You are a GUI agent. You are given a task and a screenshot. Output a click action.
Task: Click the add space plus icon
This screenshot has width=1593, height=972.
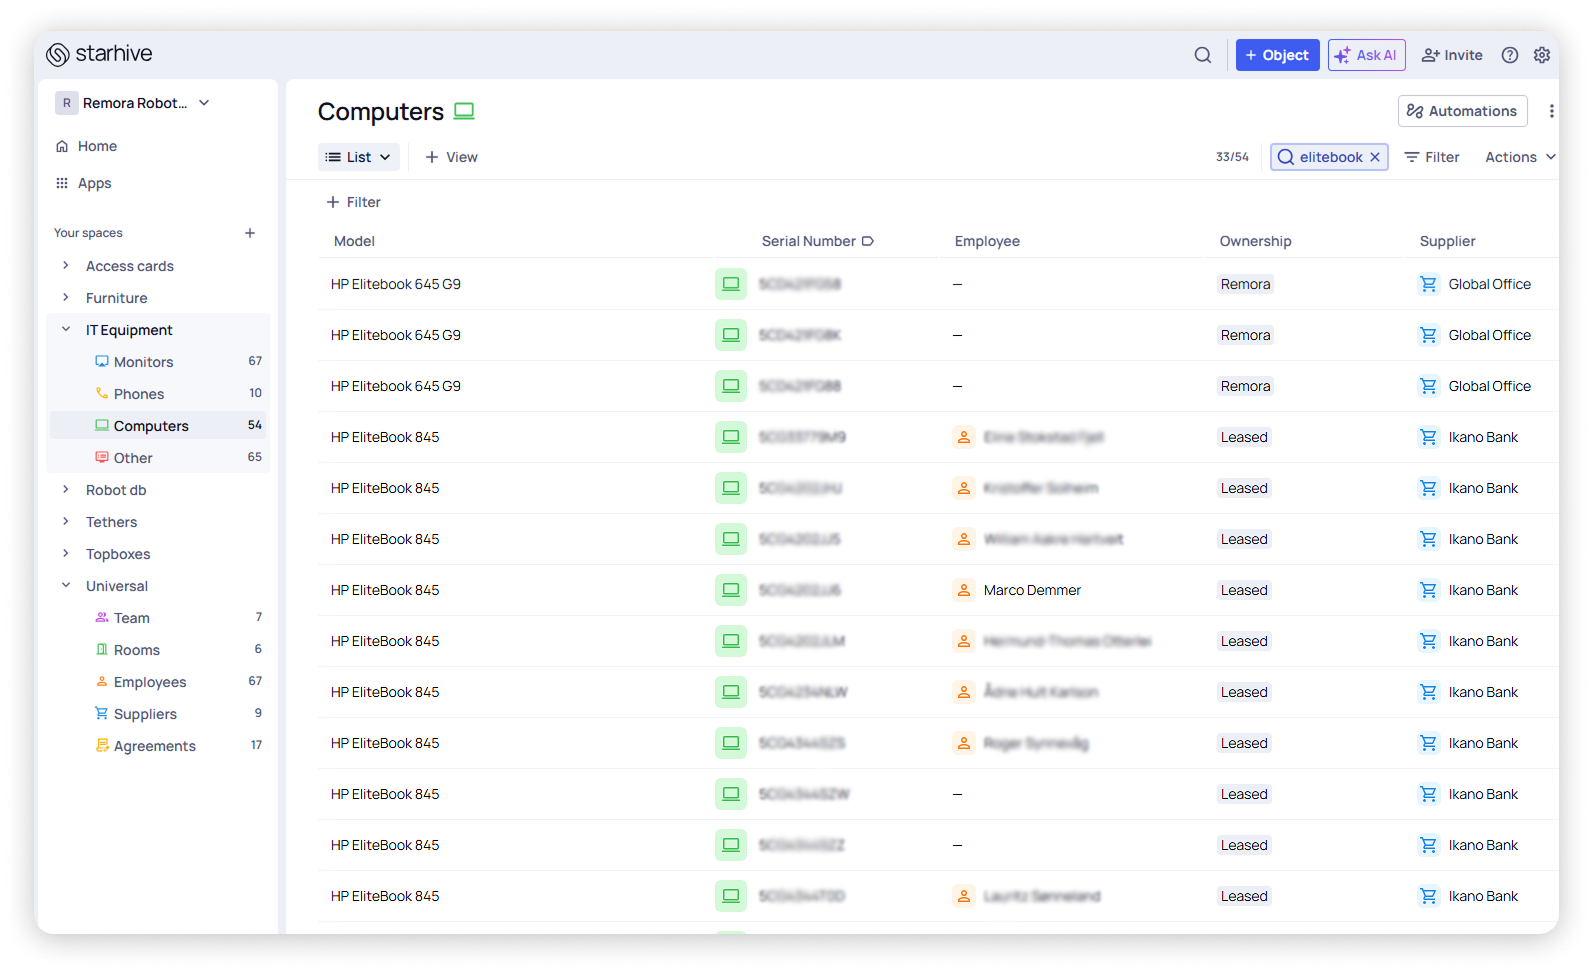(250, 233)
